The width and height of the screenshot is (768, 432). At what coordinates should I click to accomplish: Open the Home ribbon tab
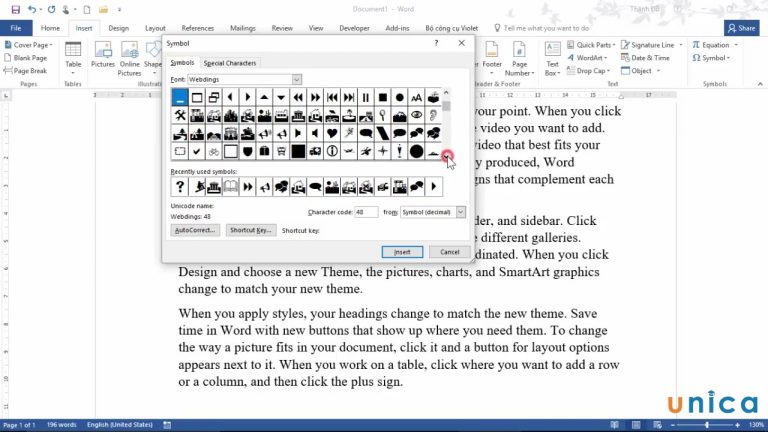pos(50,28)
